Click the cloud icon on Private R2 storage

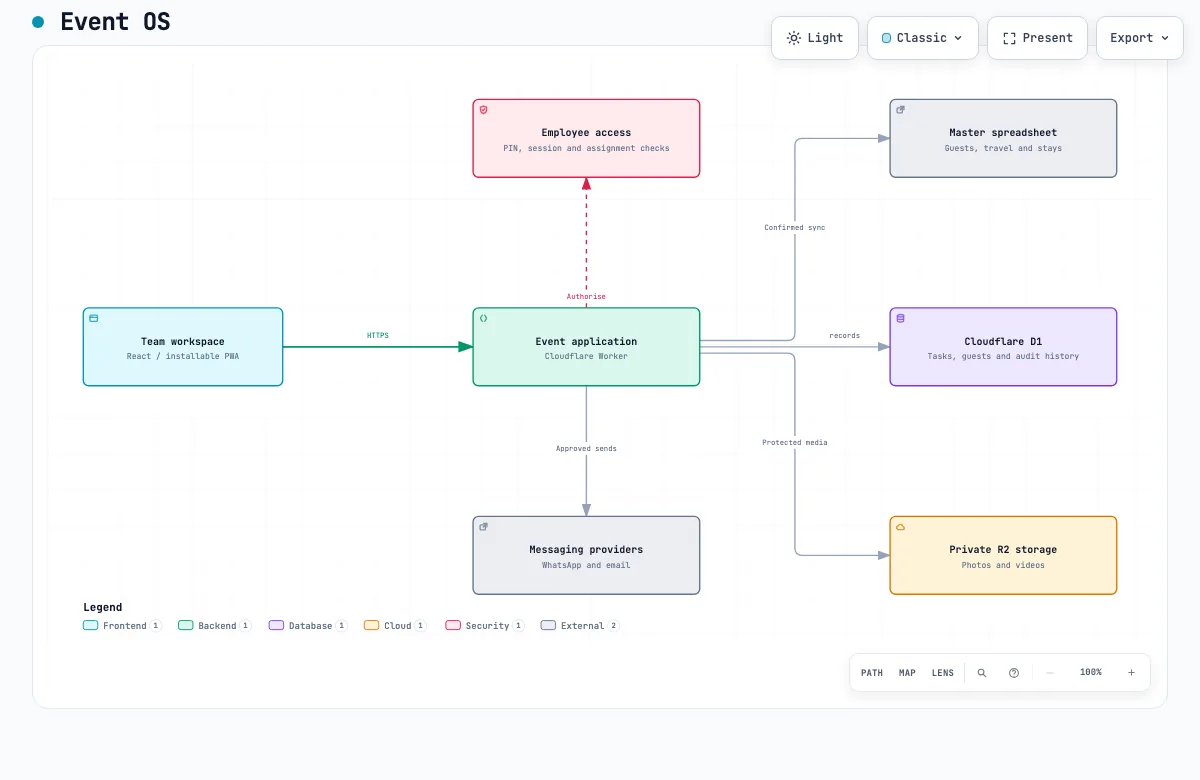click(x=901, y=527)
